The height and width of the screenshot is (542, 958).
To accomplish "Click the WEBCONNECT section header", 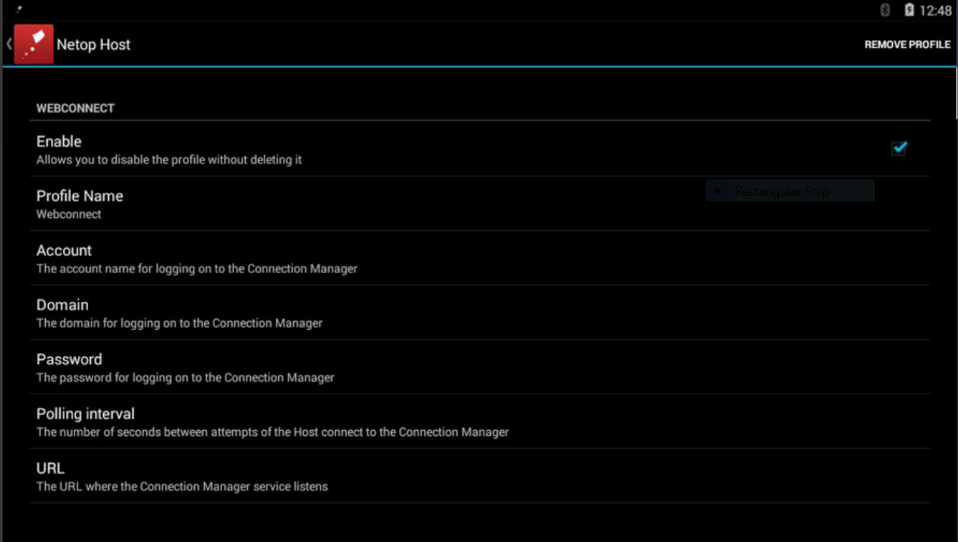I will coord(75,108).
